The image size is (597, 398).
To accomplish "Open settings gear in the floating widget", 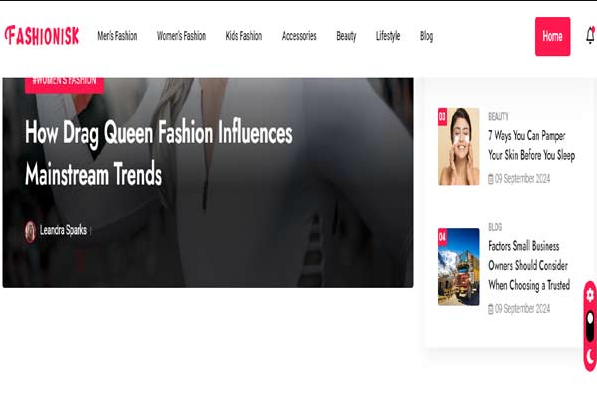I will point(590,295).
